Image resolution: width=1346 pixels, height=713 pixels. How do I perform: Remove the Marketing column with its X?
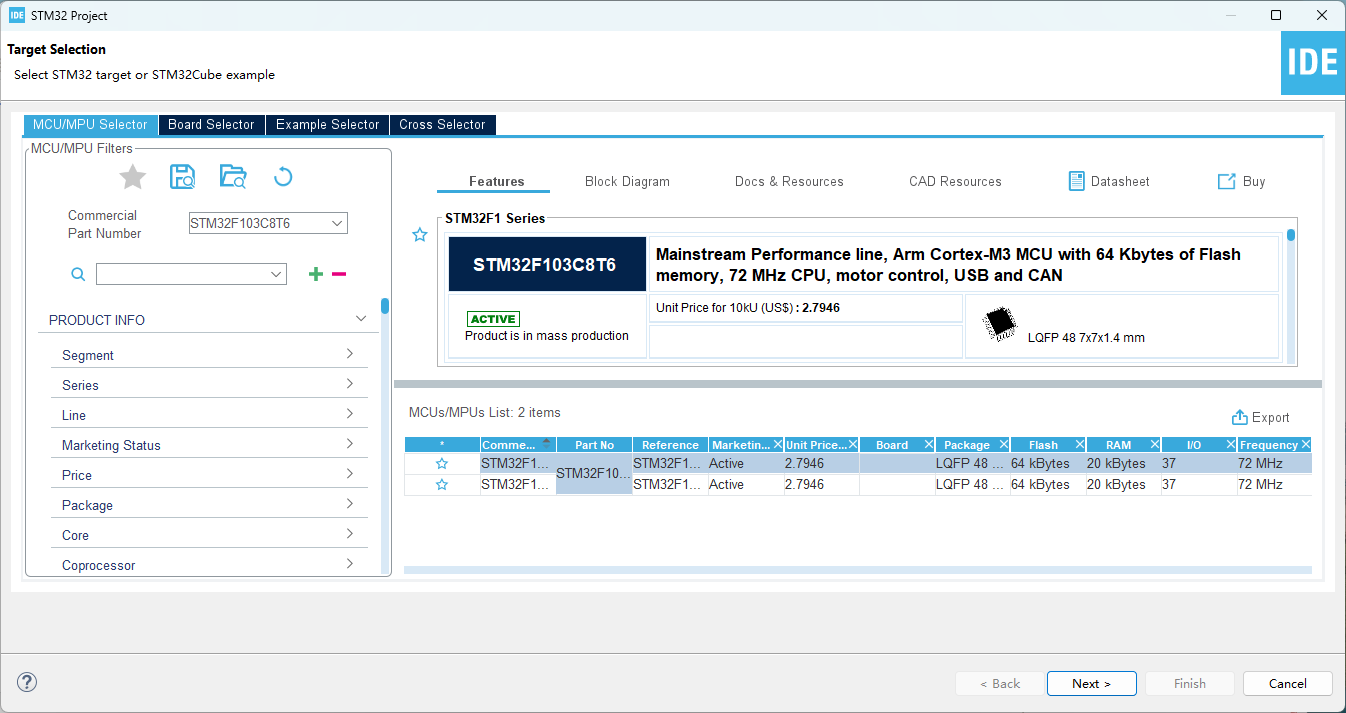tap(777, 445)
